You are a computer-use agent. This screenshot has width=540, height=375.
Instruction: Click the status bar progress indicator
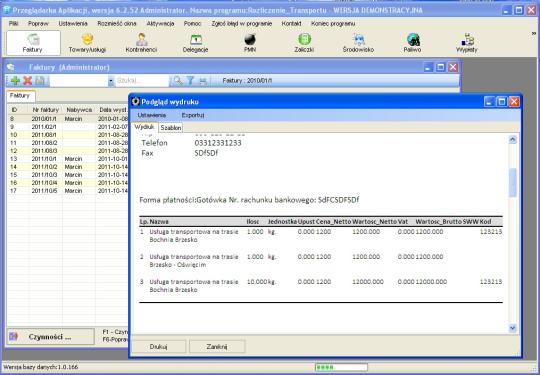[341, 367]
